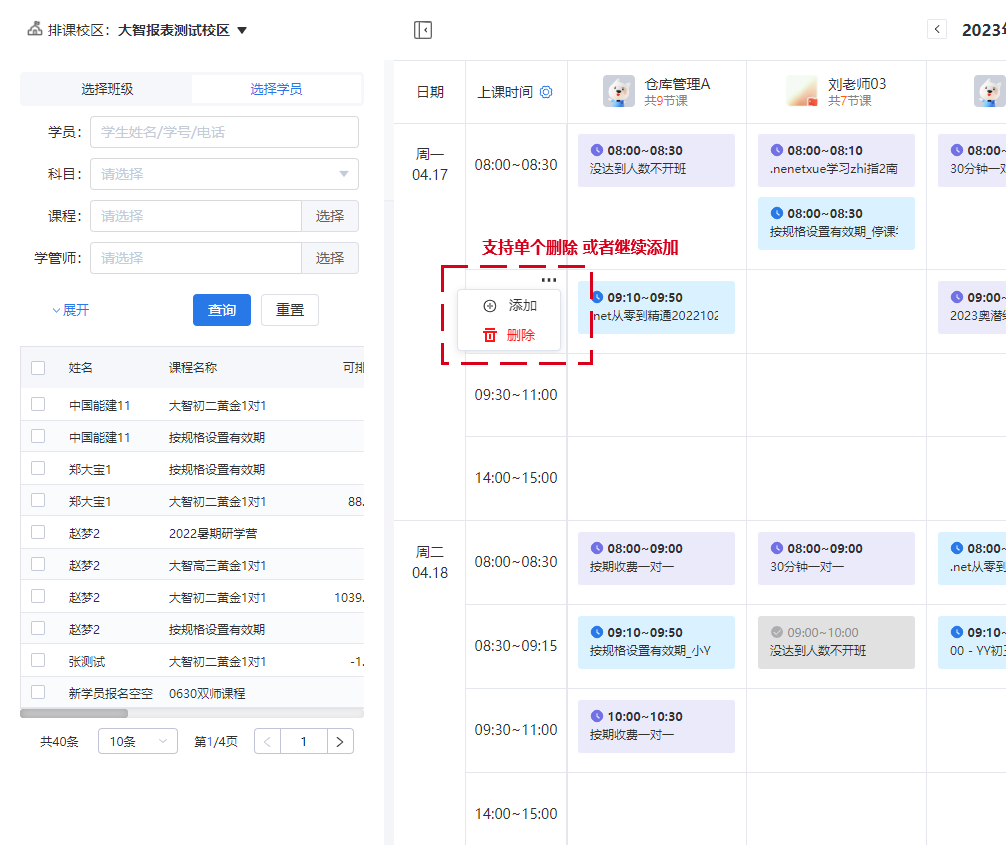Go to previous page of student list
Viewport: 1006px width, 845px height.
[268, 742]
